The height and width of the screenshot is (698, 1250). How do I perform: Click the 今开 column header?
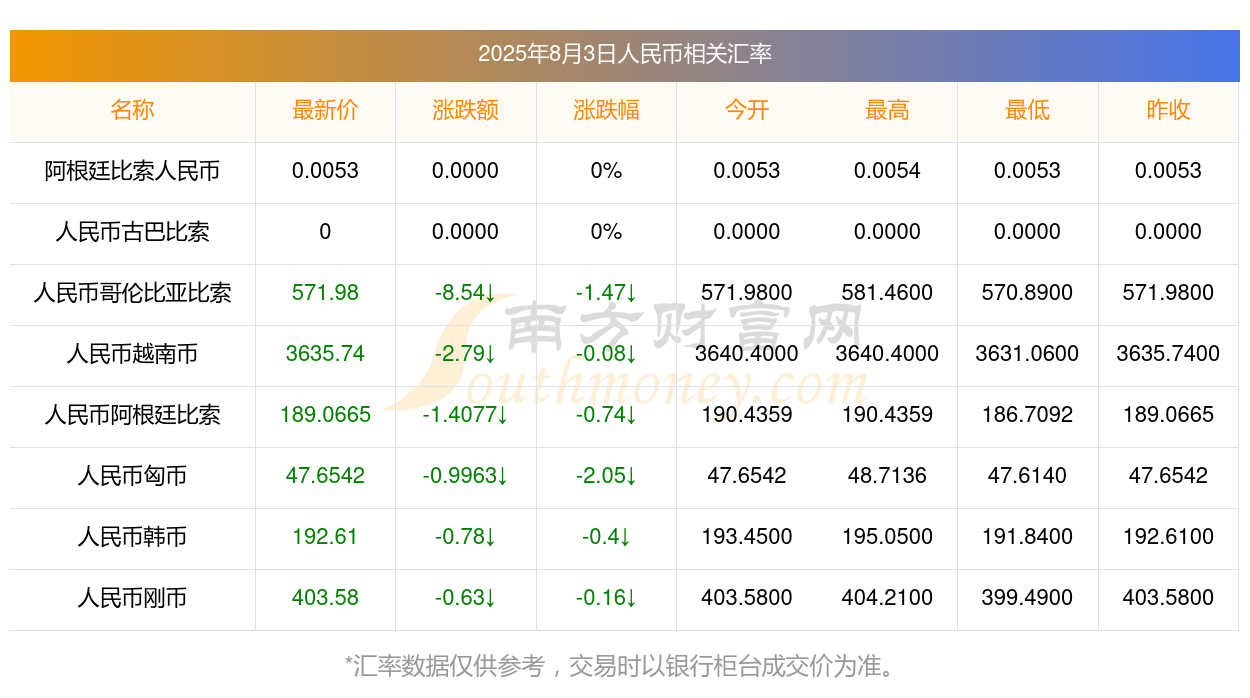tap(747, 110)
